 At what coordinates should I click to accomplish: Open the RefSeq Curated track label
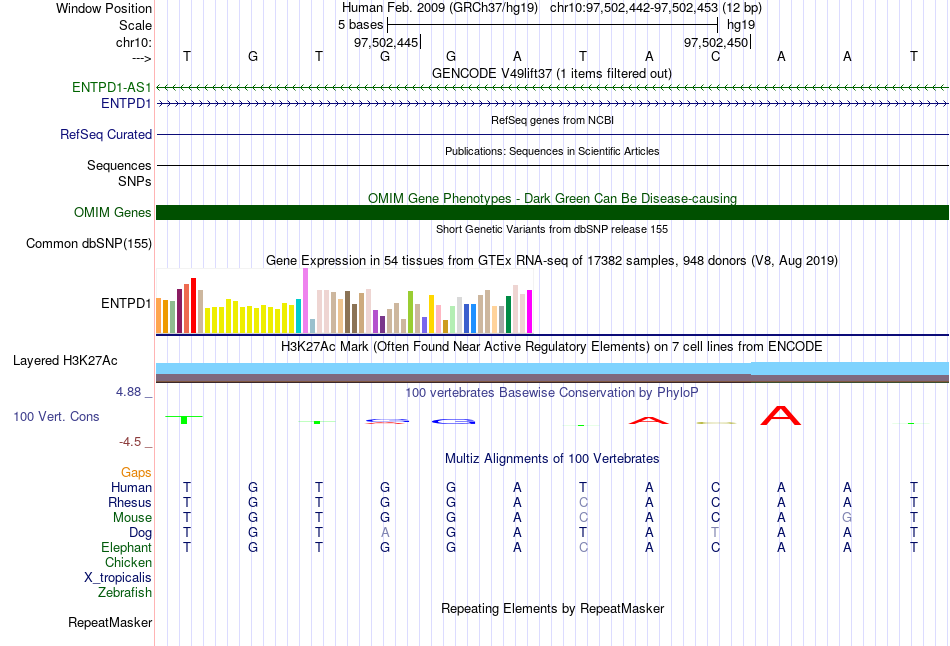[106, 135]
